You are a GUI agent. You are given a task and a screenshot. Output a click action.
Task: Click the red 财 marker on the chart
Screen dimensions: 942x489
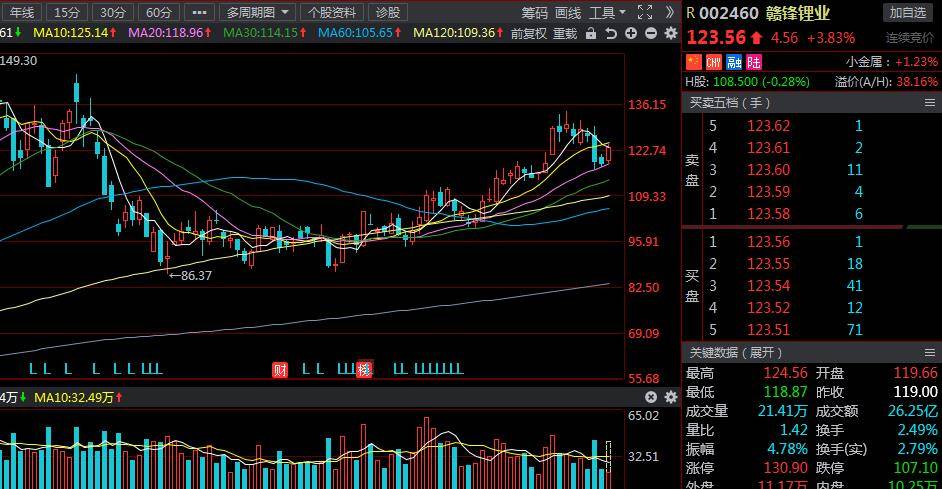[x=280, y=369]
